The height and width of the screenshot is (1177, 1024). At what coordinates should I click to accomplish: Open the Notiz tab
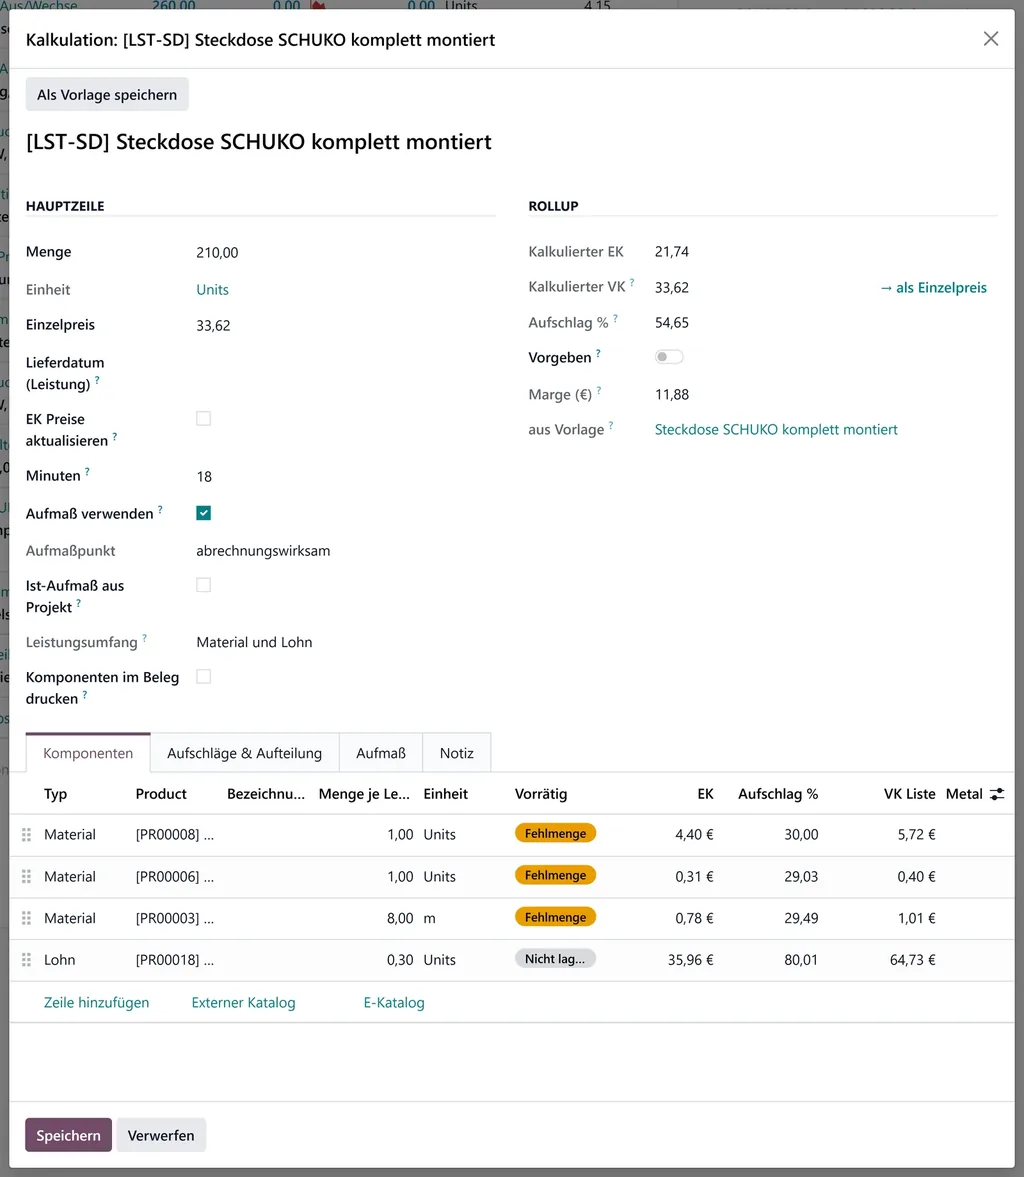click(456, 753)
